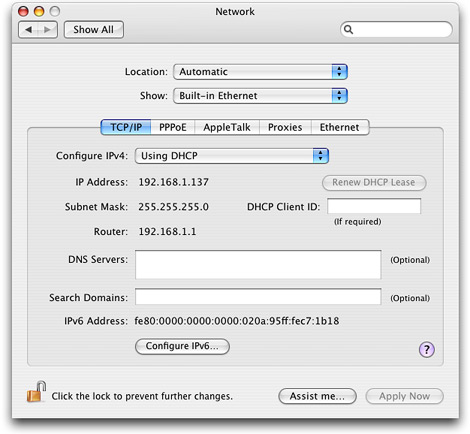Image resolution: width=470 pixels, height=434 pixels.
Task: Open help with the question mark button
Action: [426, 349]
